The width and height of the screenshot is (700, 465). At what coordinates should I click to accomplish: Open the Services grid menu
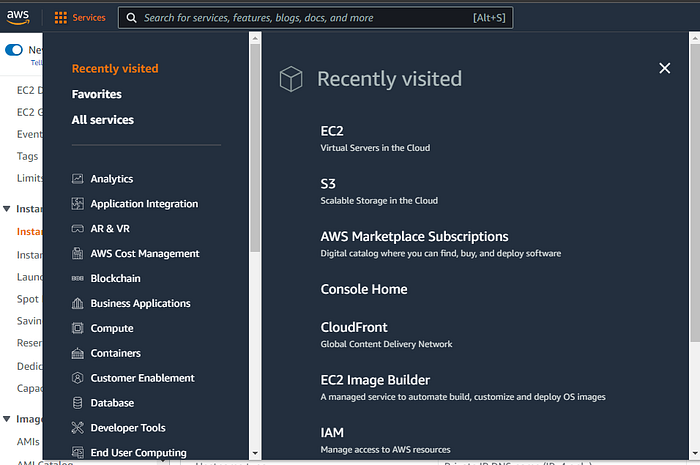click(80, 17)
